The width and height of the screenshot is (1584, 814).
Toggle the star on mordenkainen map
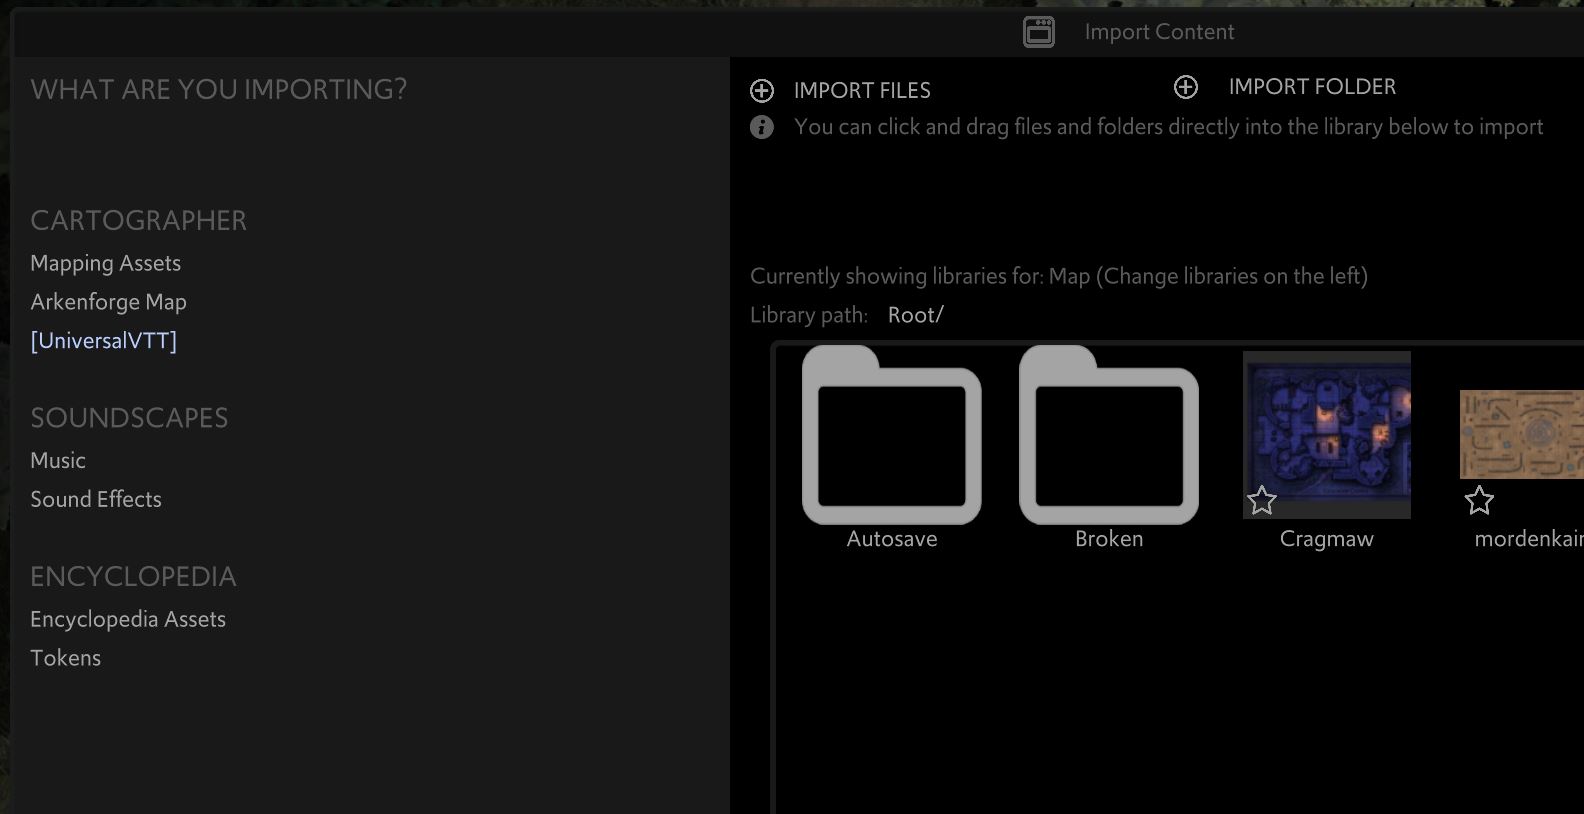1479,500
